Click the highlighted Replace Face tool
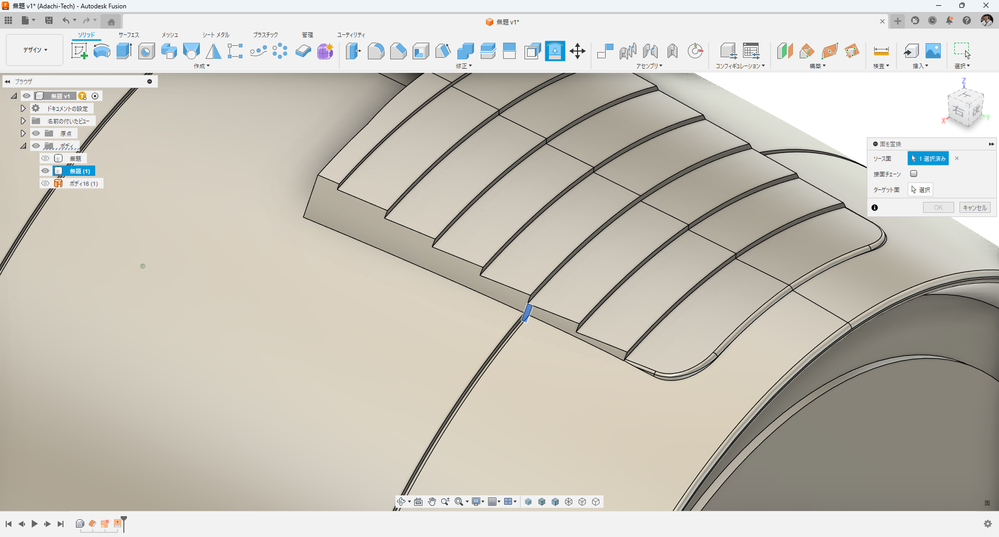This screenshot has width=999, height=537. point(555,52)
